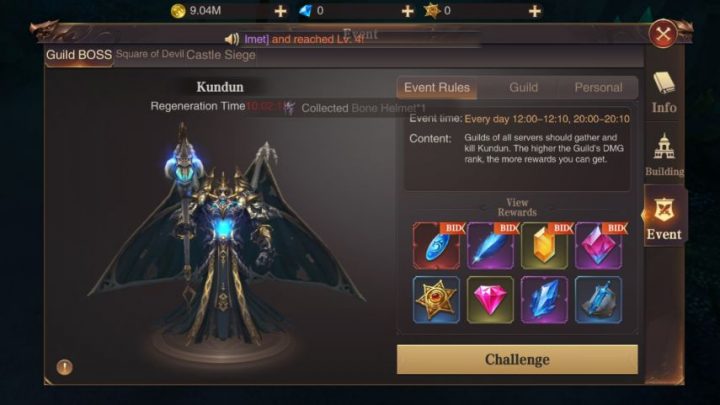Click the exclamation info icon below Kundun
The width and height of the screenshot is (720, 405).
coord(64,367)
